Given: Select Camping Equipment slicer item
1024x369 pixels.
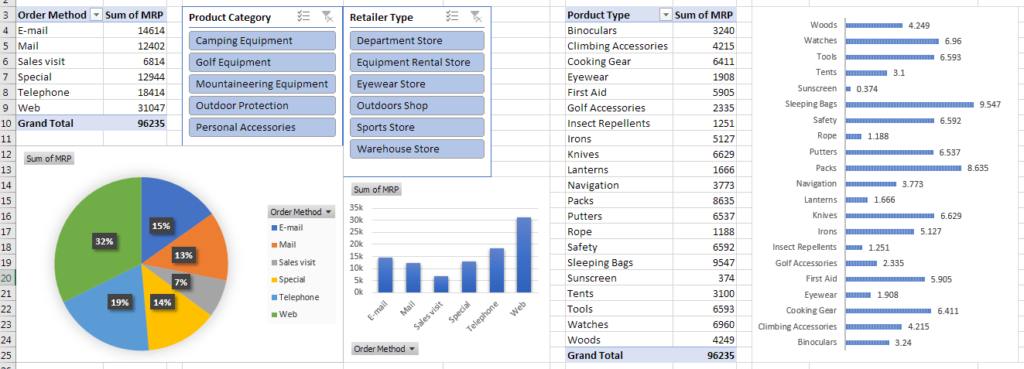Looking at the screenshot, I should tap(263, 40).
